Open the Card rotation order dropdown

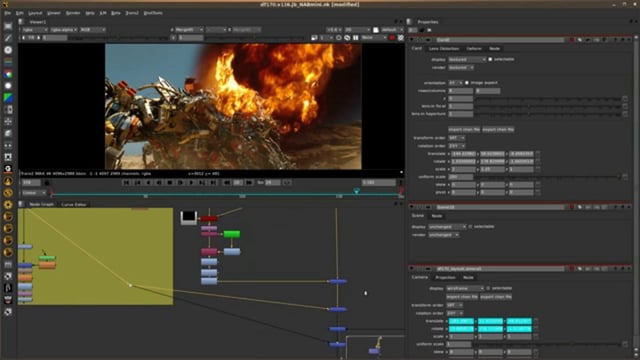click(x=456, y=146)
